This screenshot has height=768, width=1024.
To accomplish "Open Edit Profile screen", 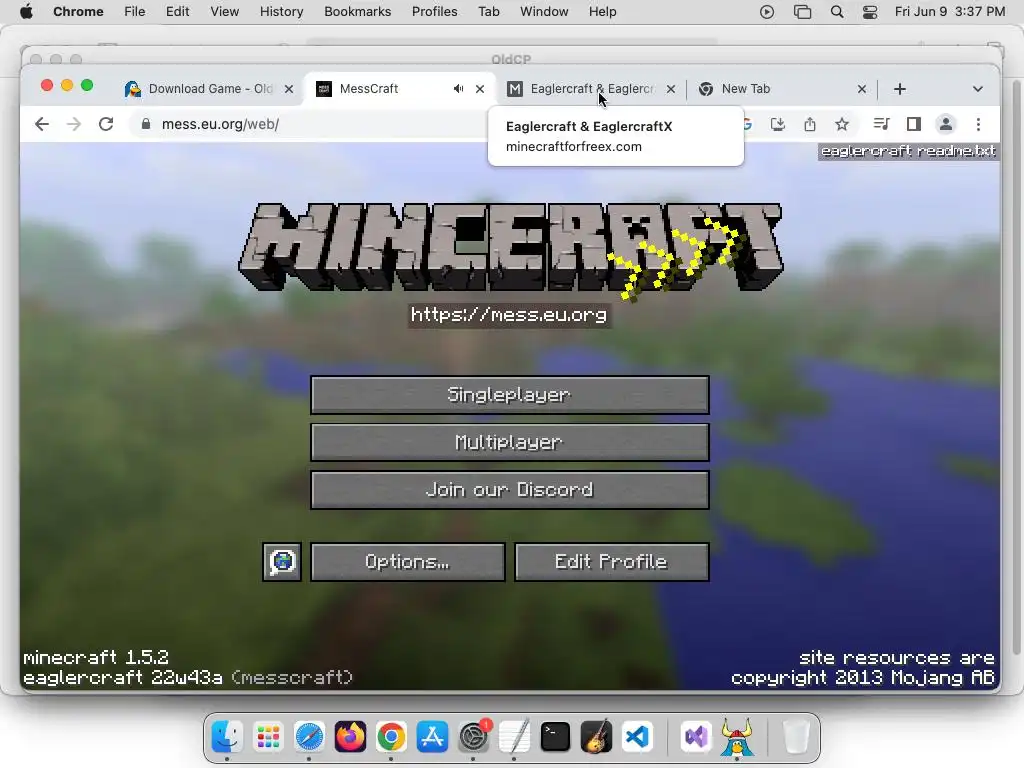I will pyautogui.click(x=611, y=562).
